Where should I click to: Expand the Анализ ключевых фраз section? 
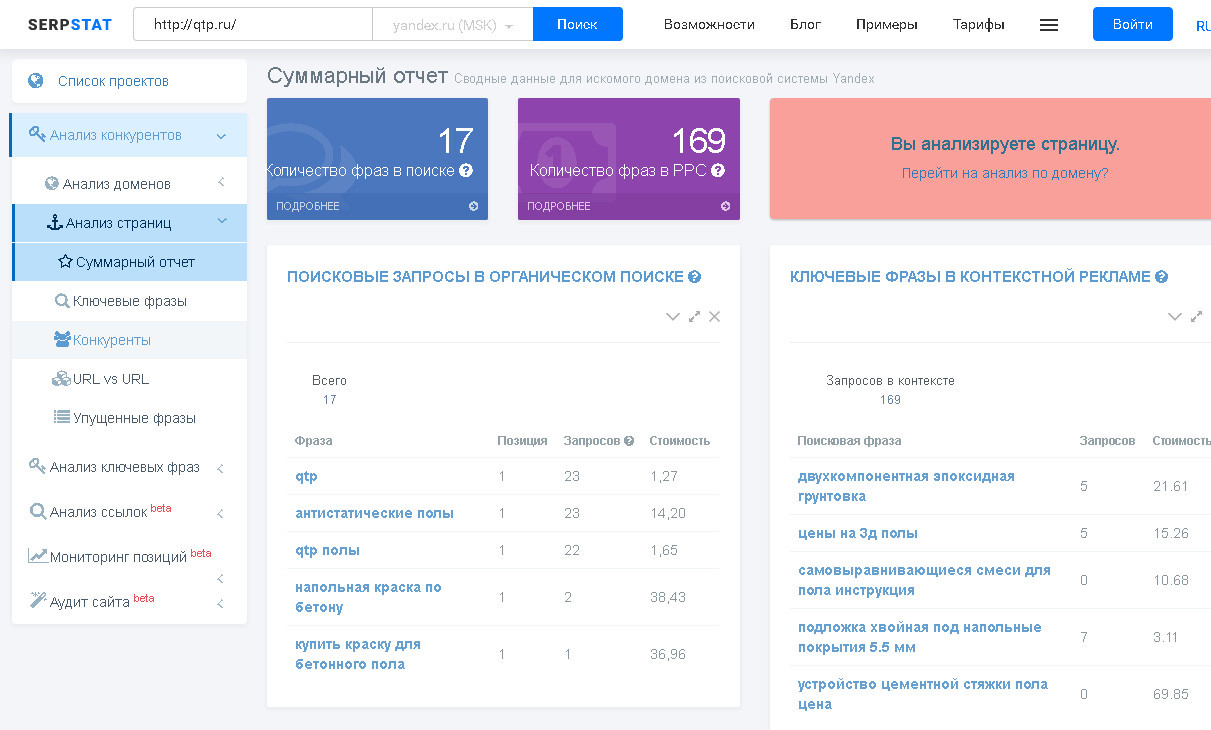(x=221, y=468)
